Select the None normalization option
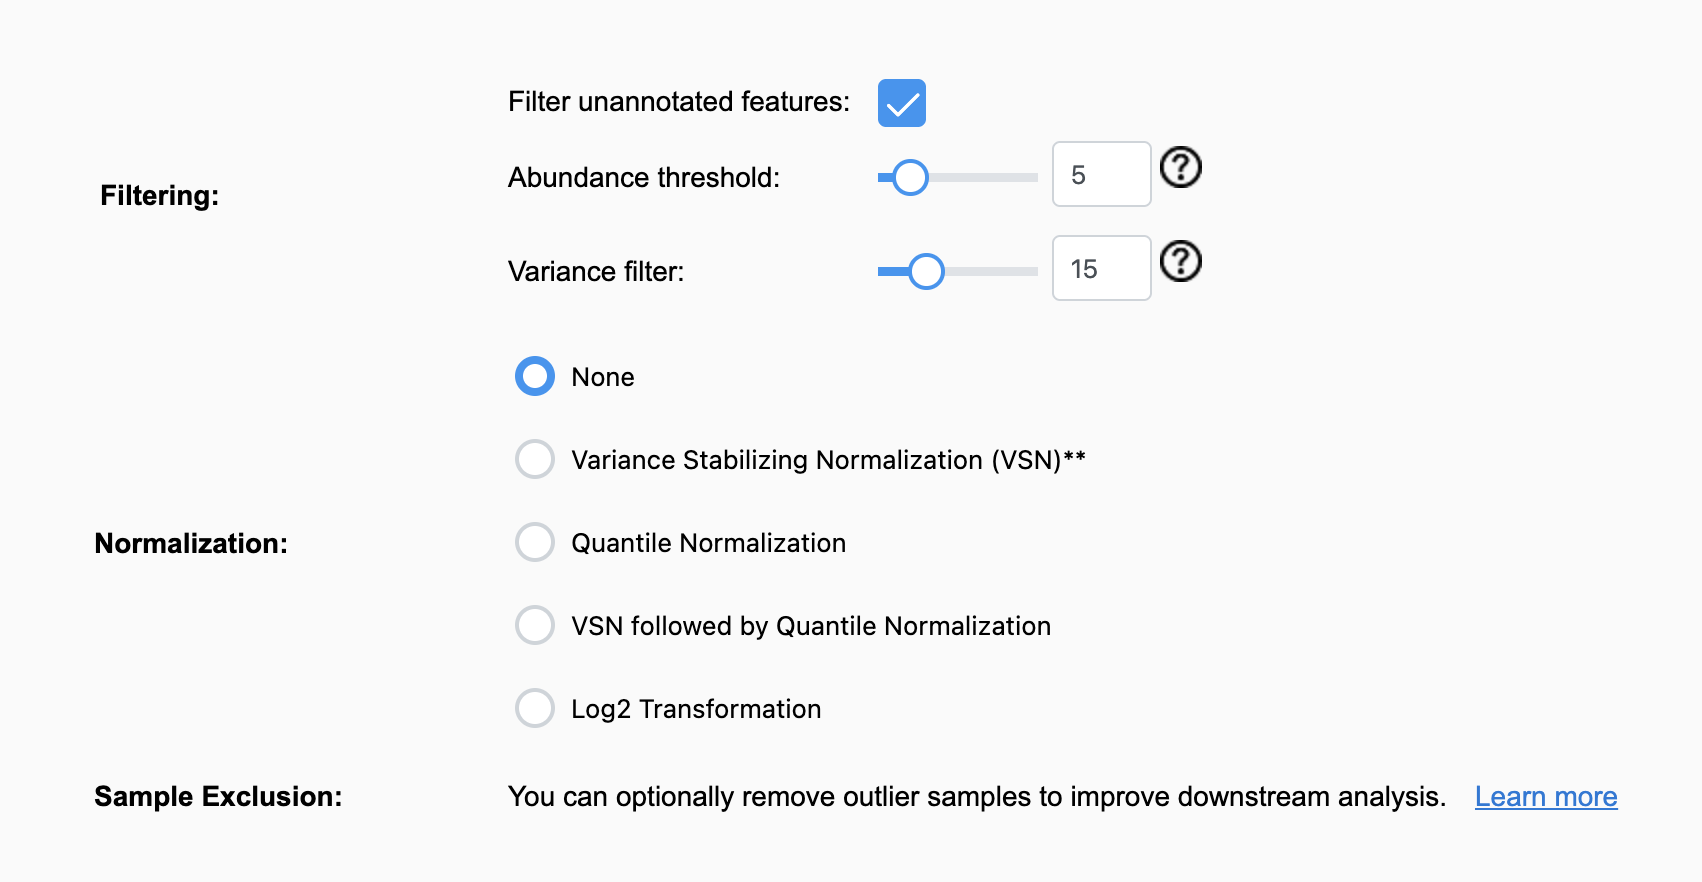 535,376
